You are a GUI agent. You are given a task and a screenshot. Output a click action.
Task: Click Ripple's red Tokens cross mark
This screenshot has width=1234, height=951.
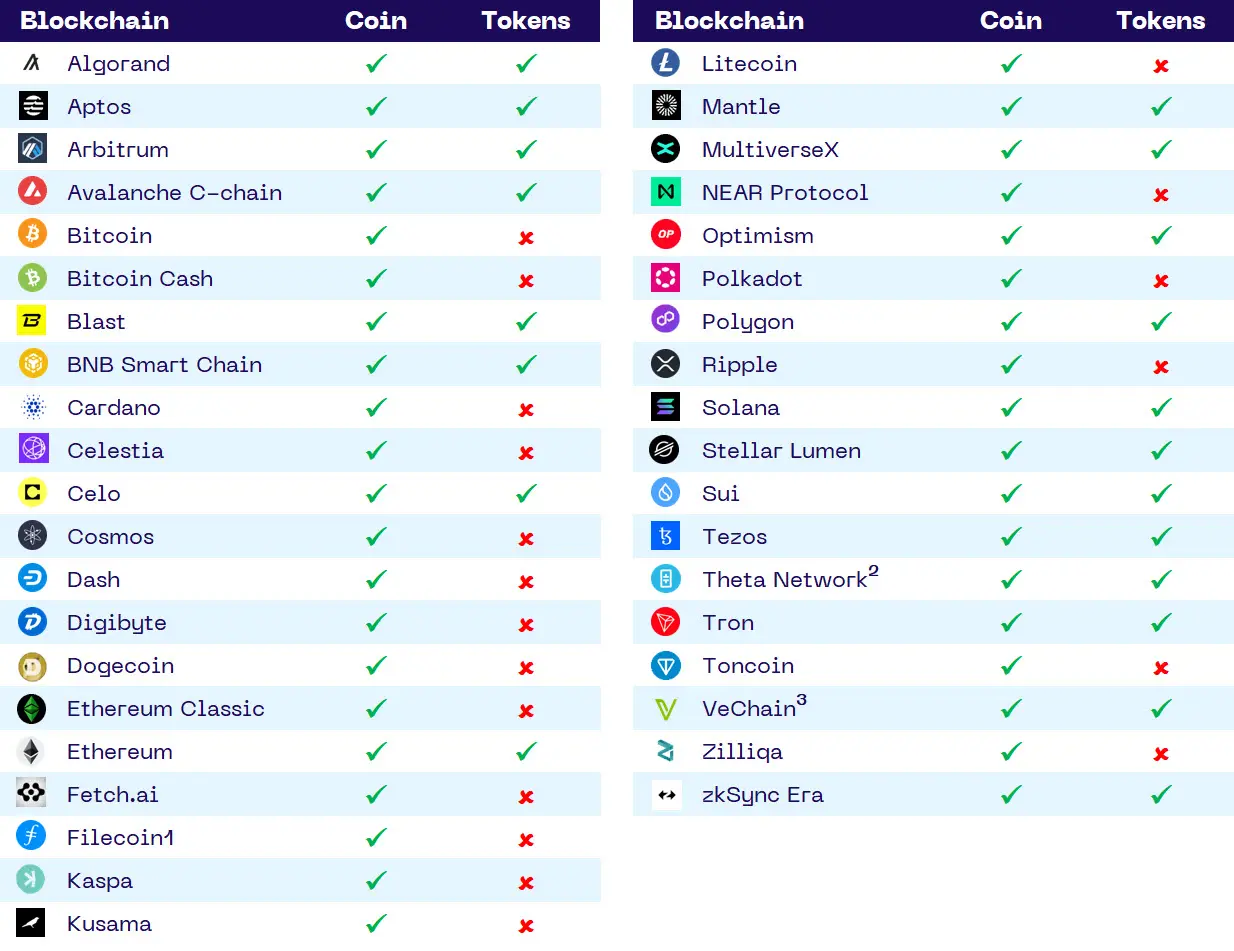coord(1161,366)
